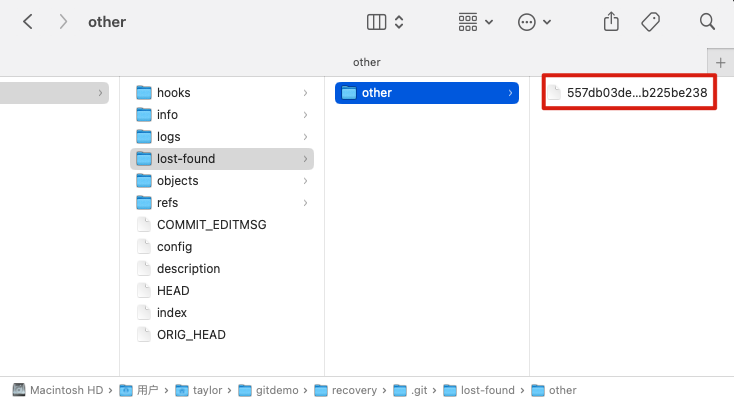The height and width of the screenshot is (403, 734).
Task: Click the HEAD file icon
Action: [144, 291]
